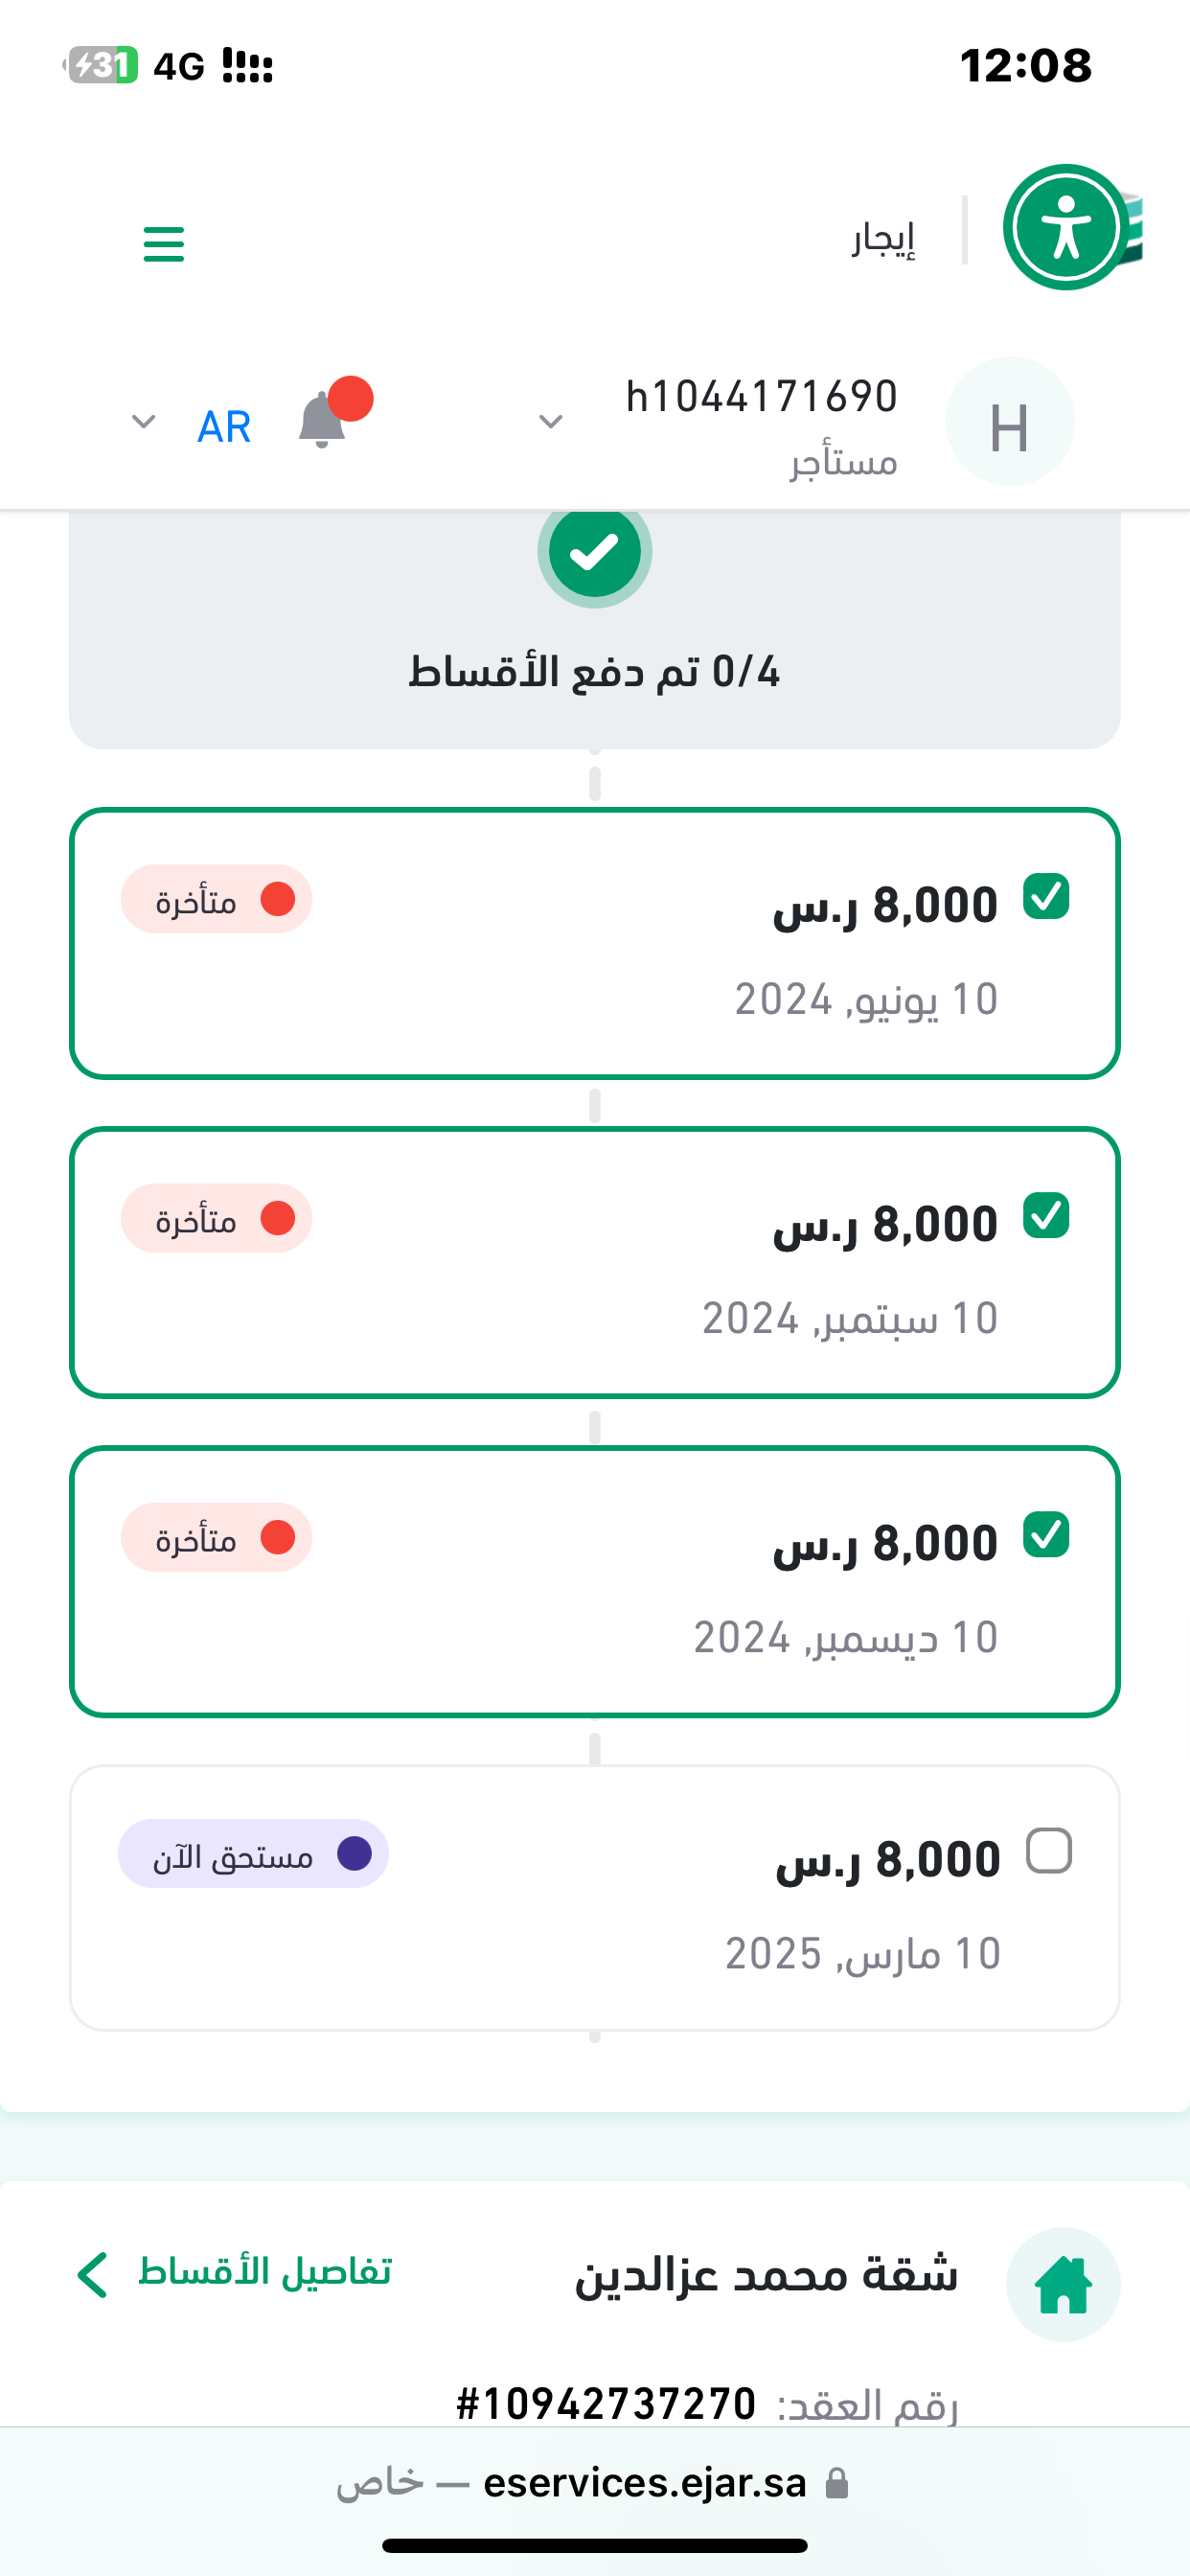Tap the accessibility icon

pos(1066,227)
